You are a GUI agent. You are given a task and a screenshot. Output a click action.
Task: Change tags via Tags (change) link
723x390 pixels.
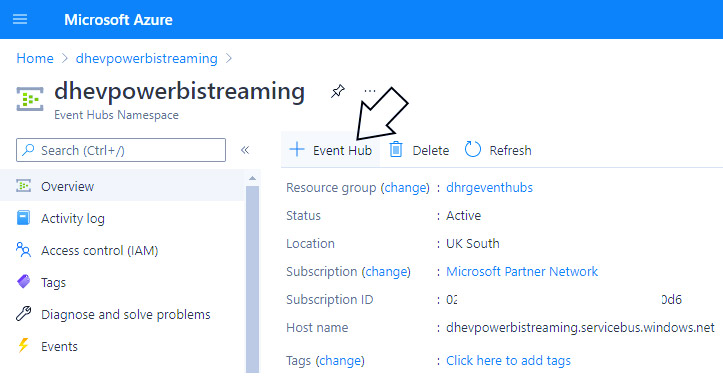coord(341,360)
